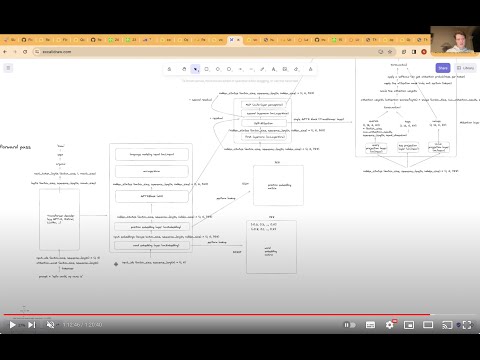Image resolution: width=480 pixels, height=360 pixels.
Task: Choose the Rectangle shape tool
Action: pos(206,69)
